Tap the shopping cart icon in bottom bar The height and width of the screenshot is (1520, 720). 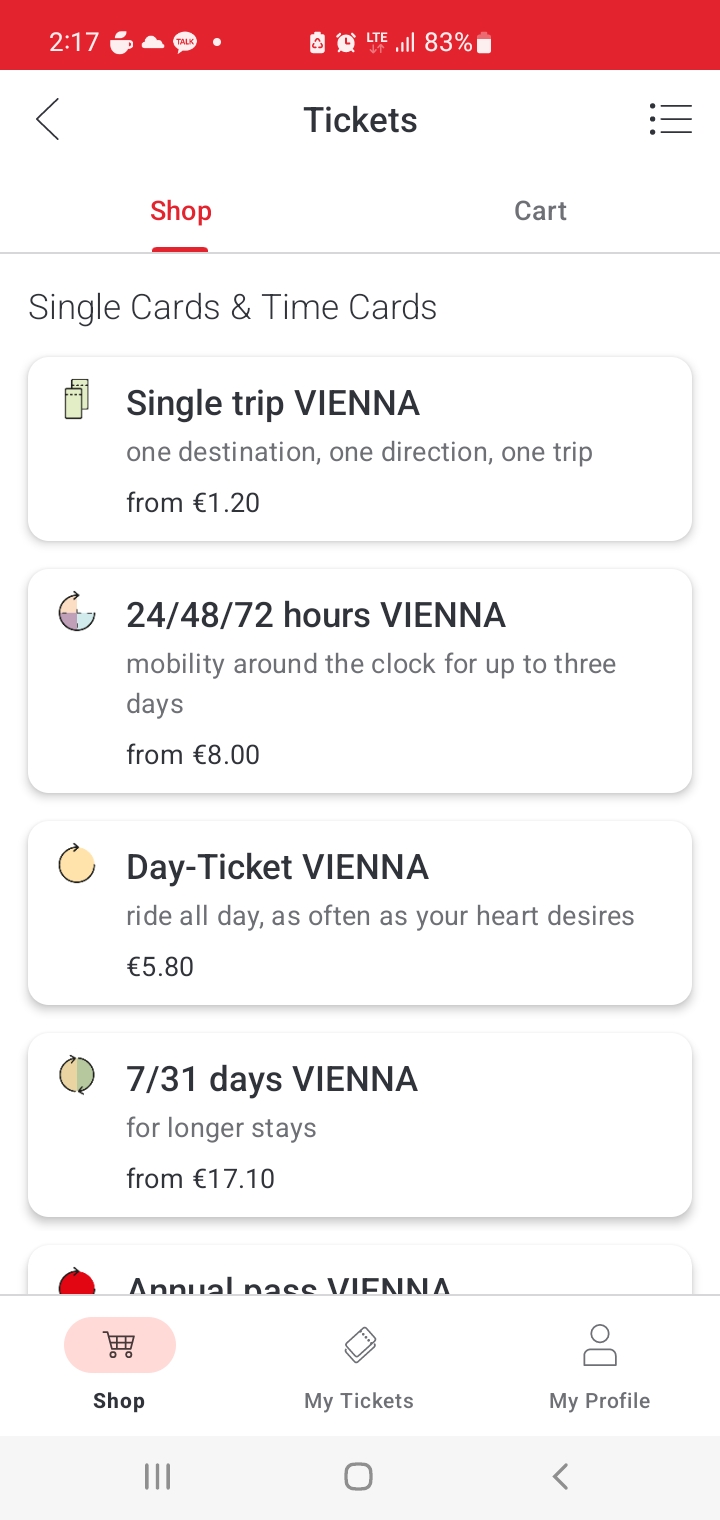[x=120, y=1345]
